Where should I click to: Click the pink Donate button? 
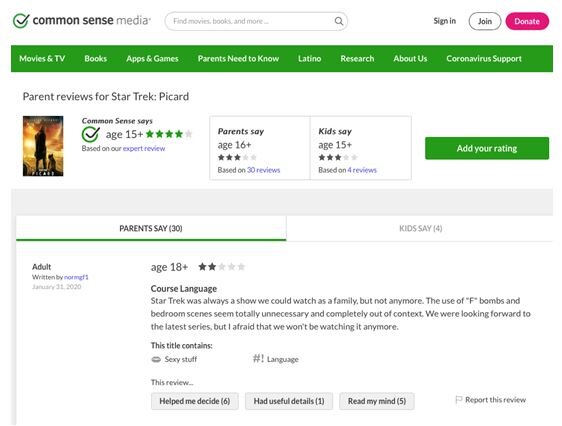tap(527, 21)
